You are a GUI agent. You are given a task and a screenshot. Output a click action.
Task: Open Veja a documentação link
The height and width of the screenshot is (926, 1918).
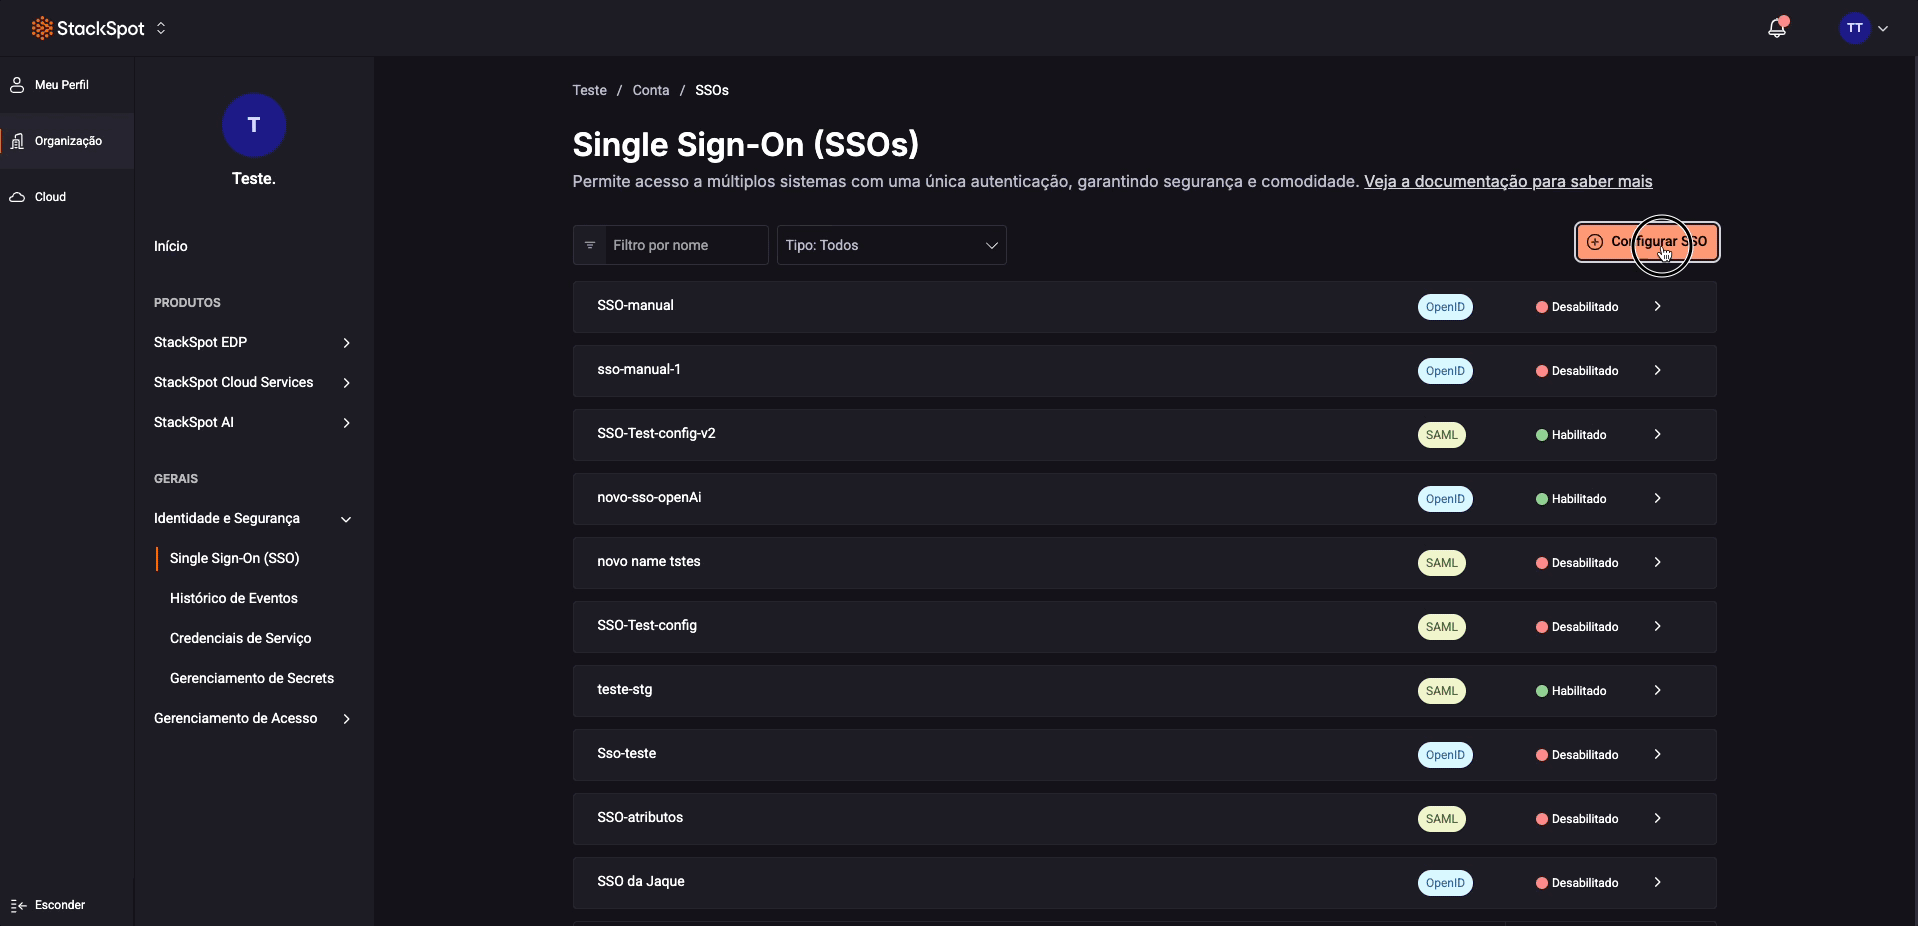pyautogui.click(x=1508, y=181)
